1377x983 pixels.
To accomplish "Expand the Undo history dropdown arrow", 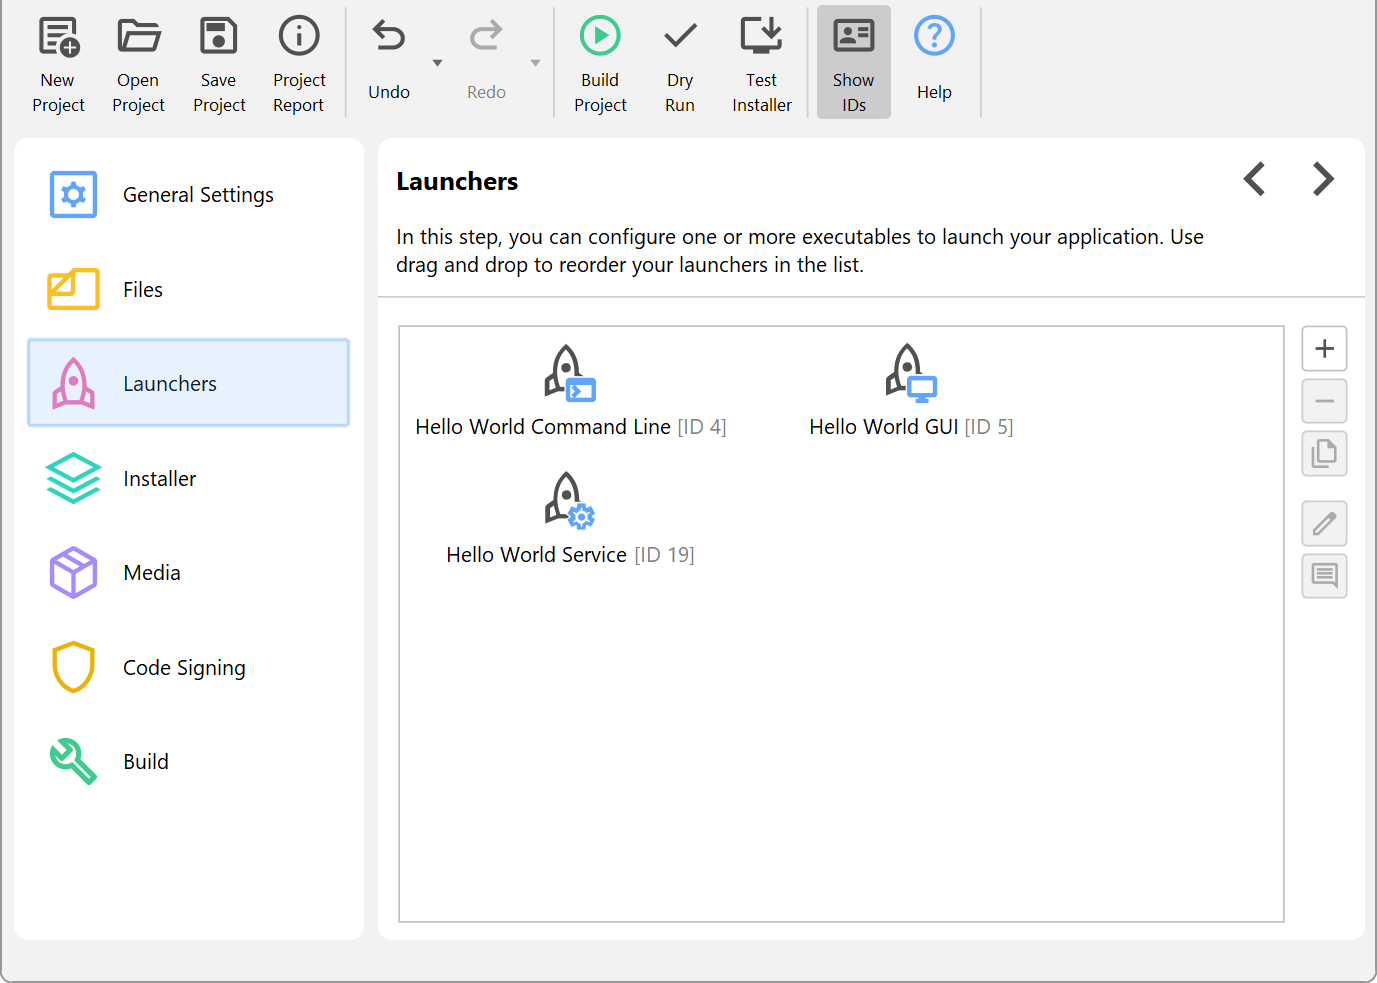I will [437, 63].
